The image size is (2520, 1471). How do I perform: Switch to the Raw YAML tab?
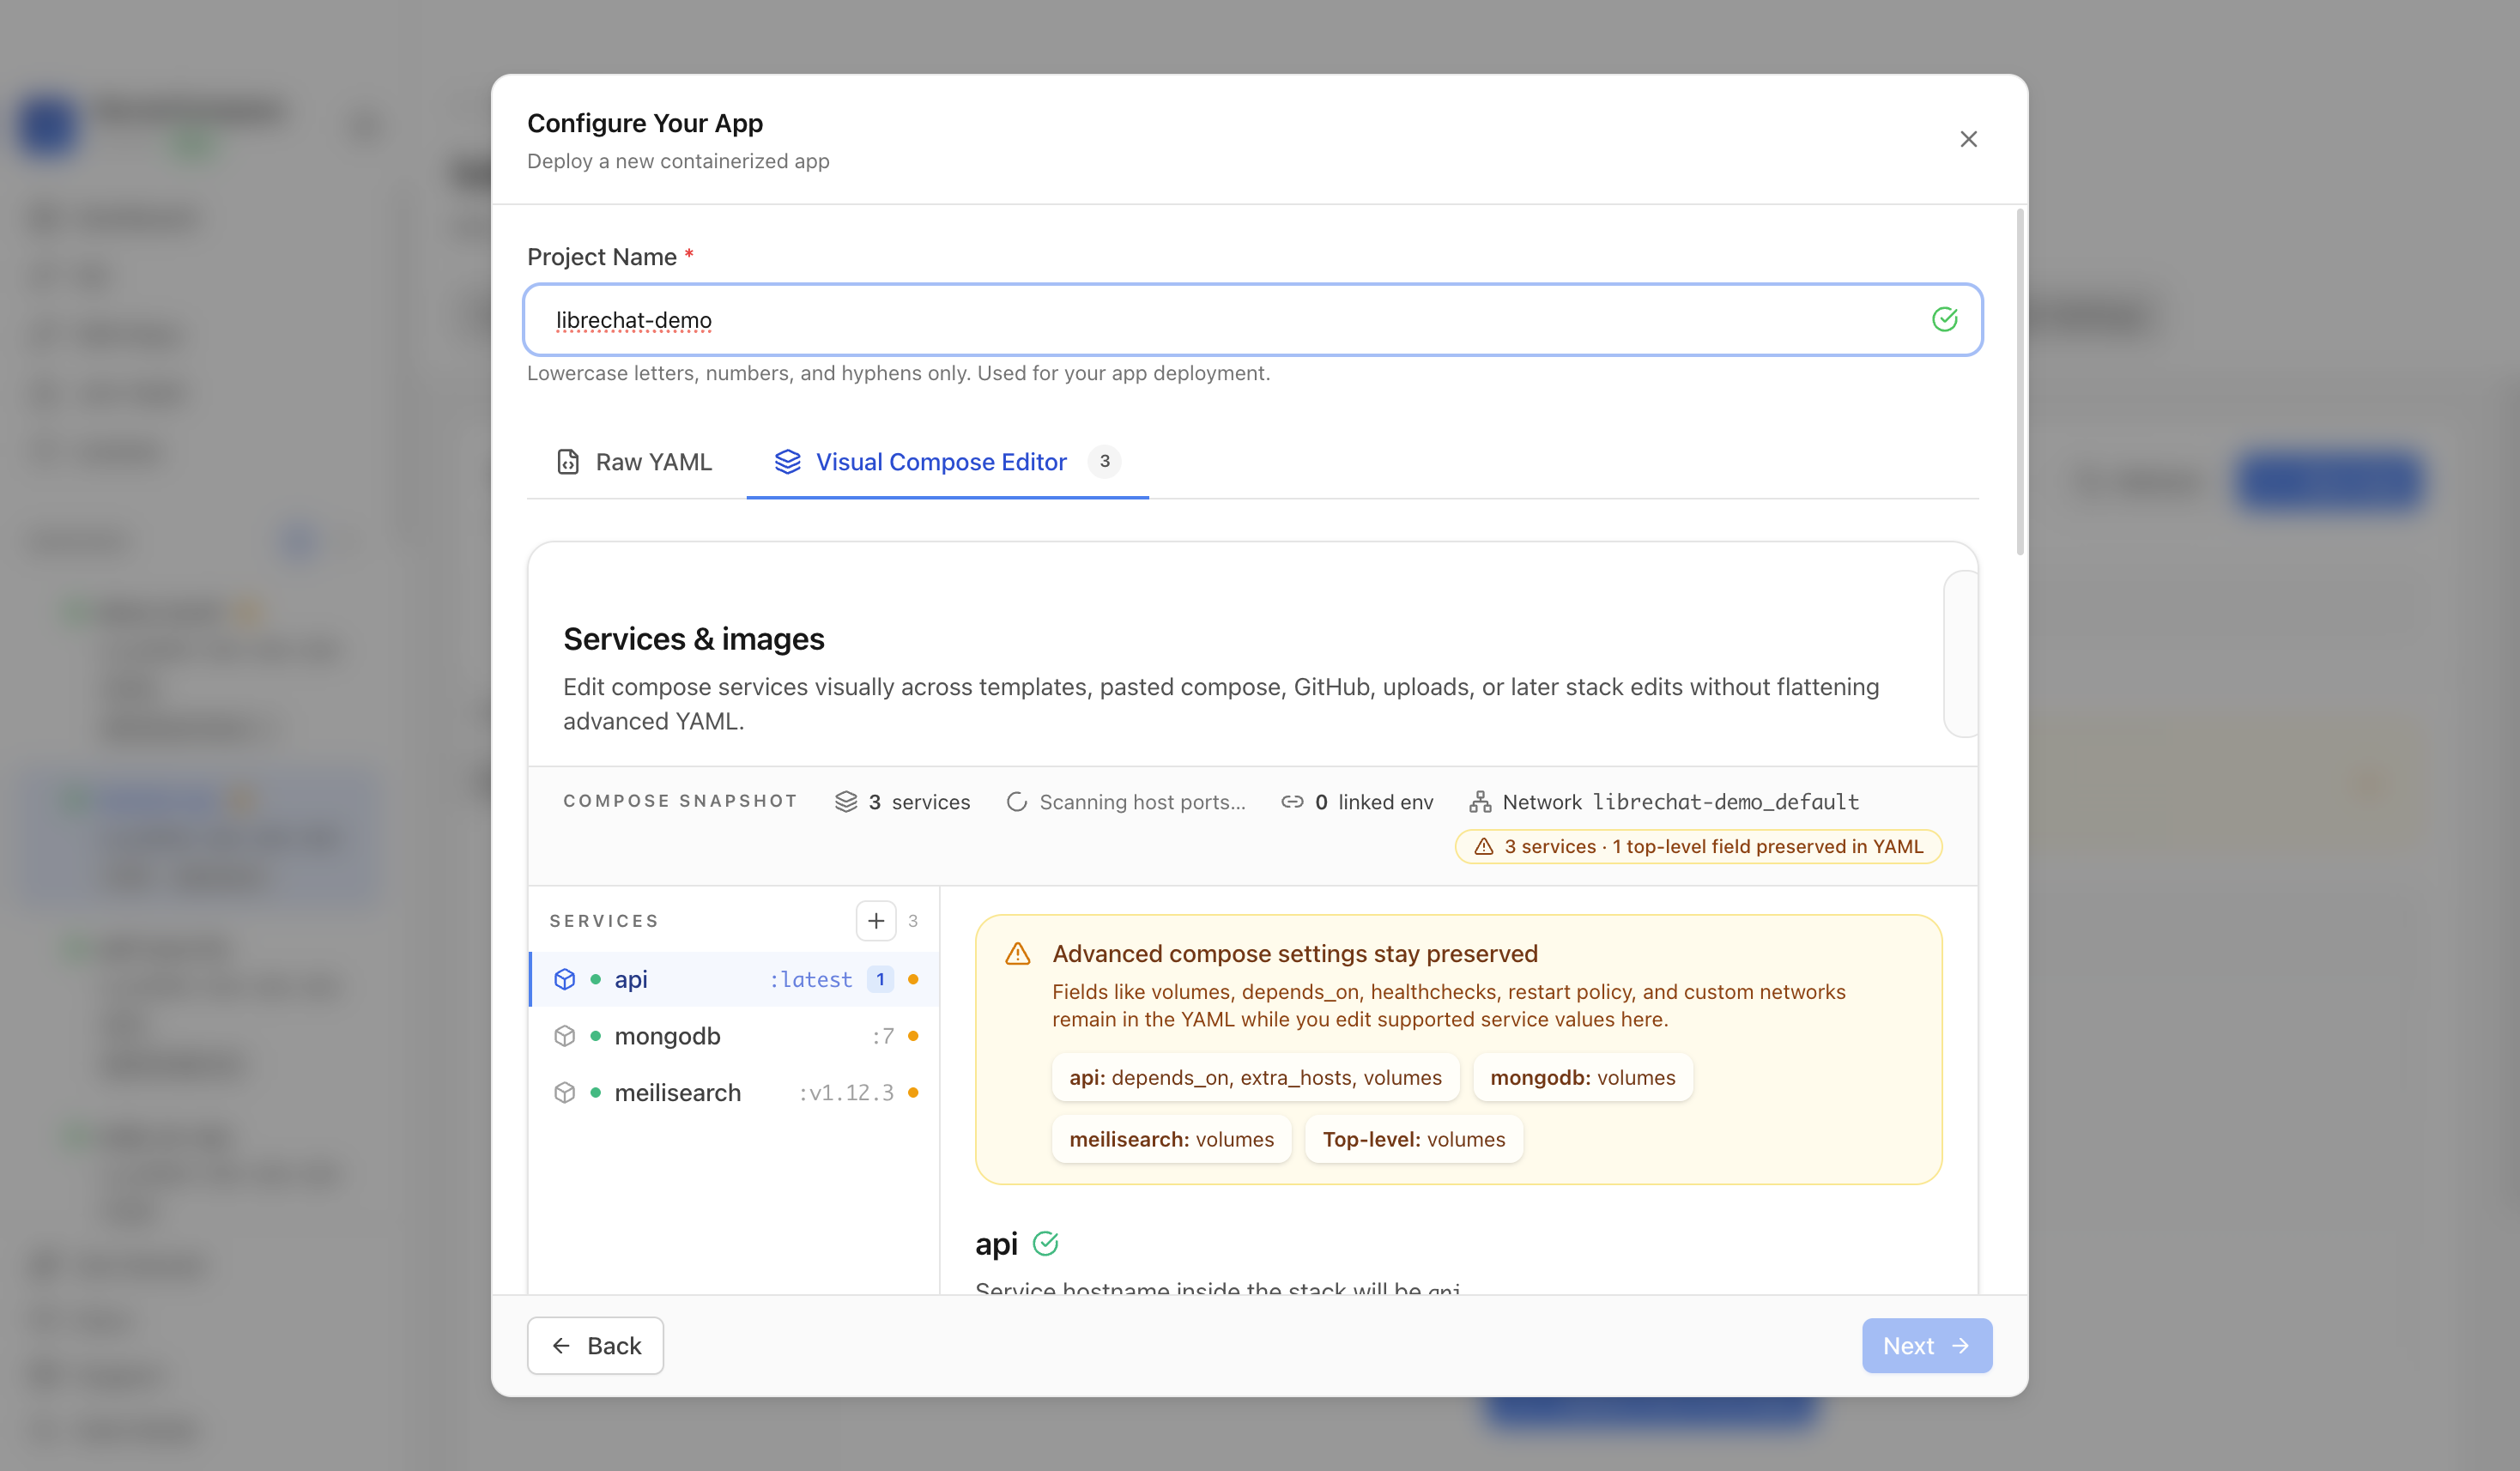coord(634,462)
